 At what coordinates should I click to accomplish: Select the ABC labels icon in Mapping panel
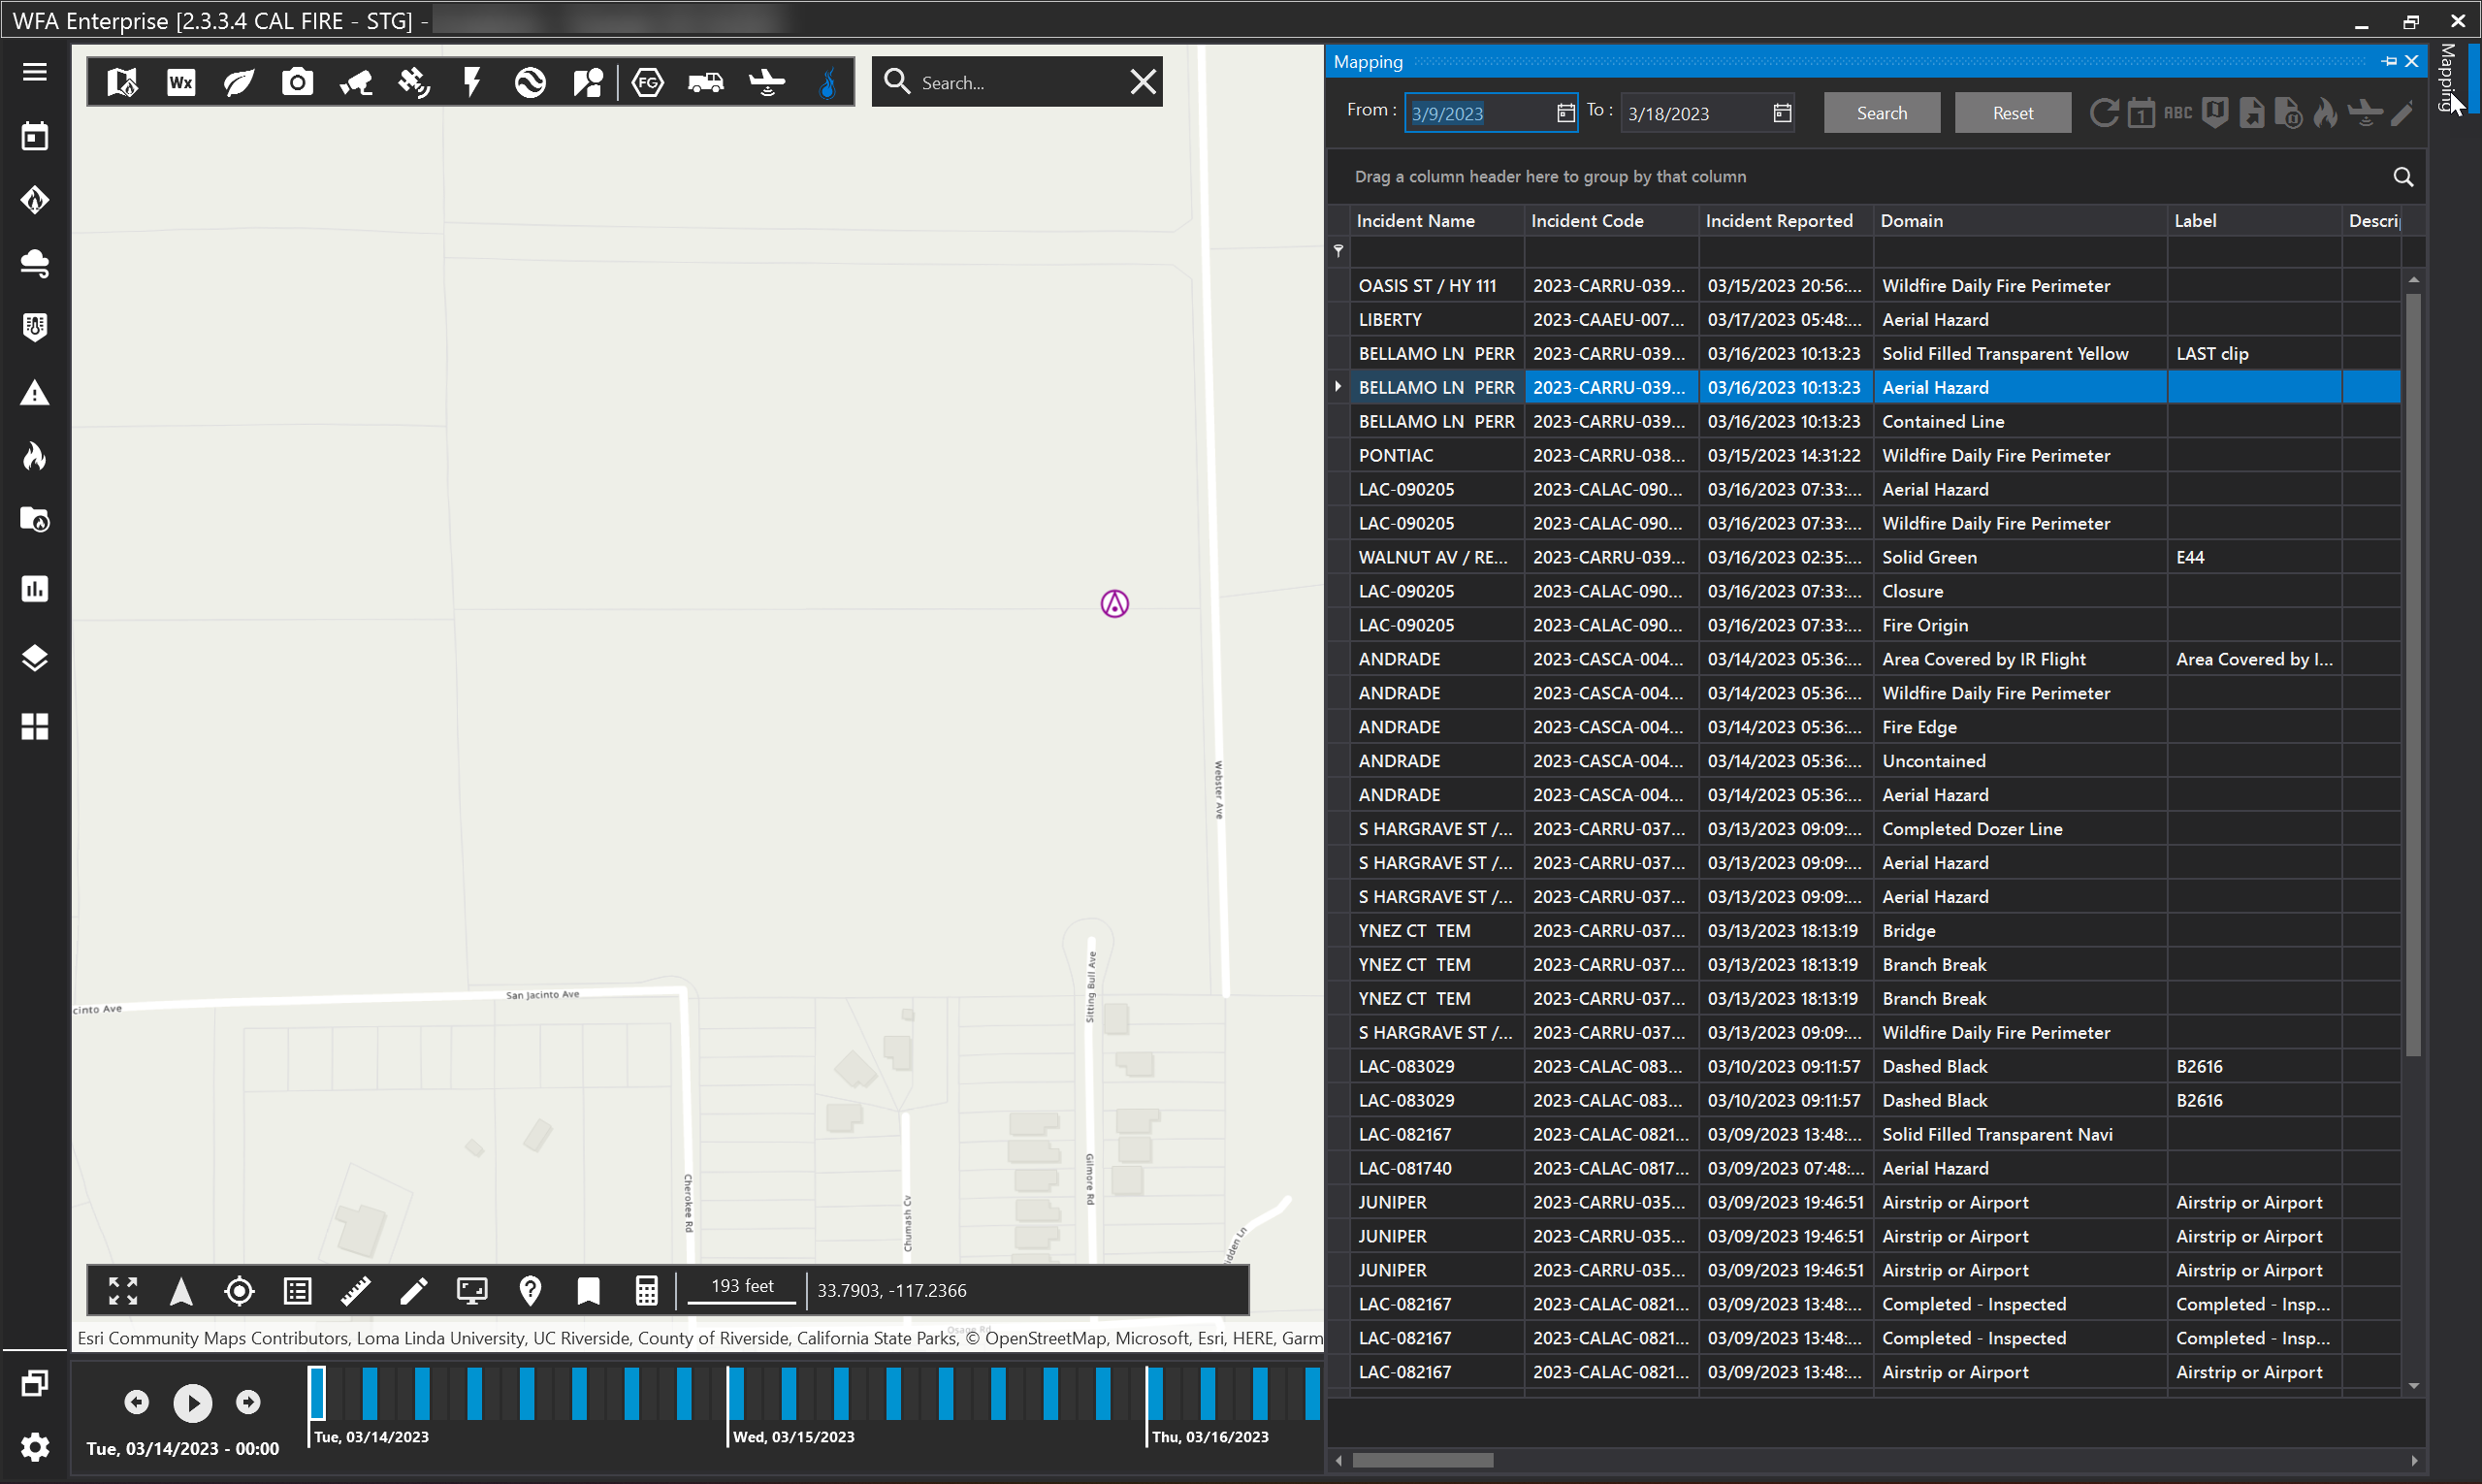2177,113
